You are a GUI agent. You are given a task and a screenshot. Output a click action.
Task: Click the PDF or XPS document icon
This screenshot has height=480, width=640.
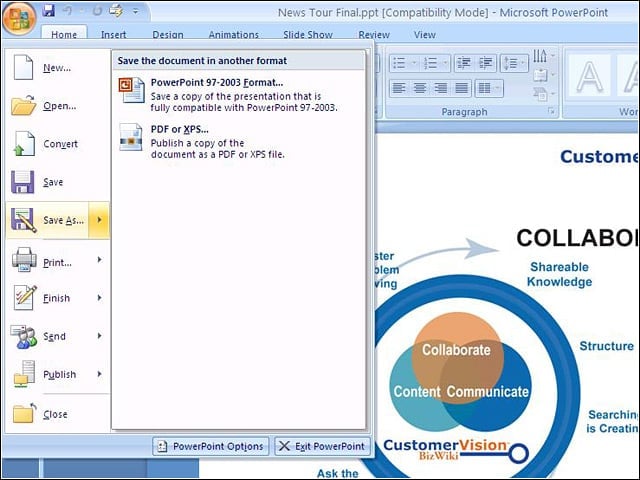click(131, 137)
